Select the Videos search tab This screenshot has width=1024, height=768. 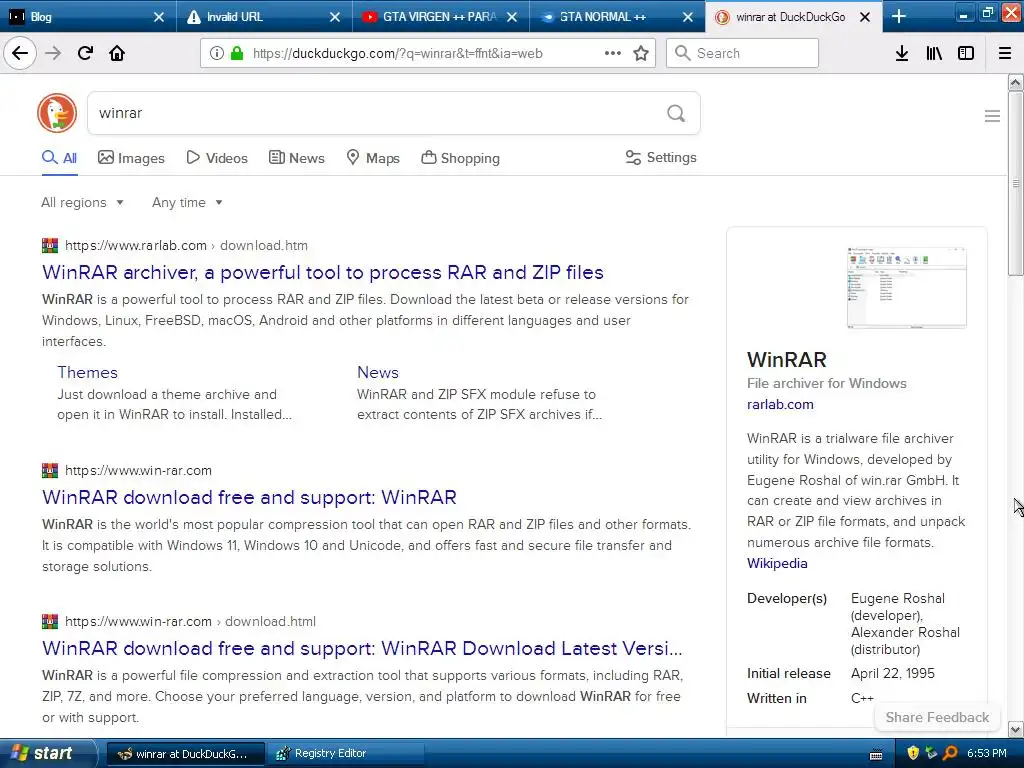[x=217, y=158]
